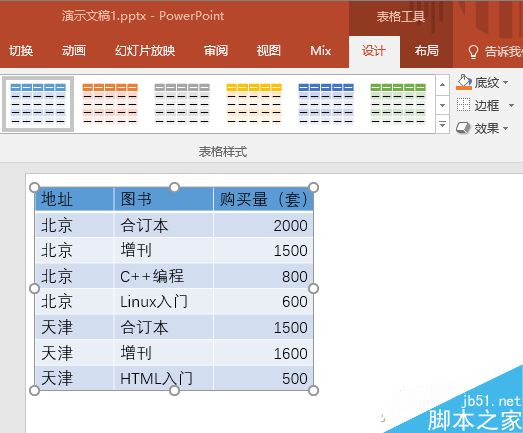Expand the table styles gallery More button

tap(442, 125)
